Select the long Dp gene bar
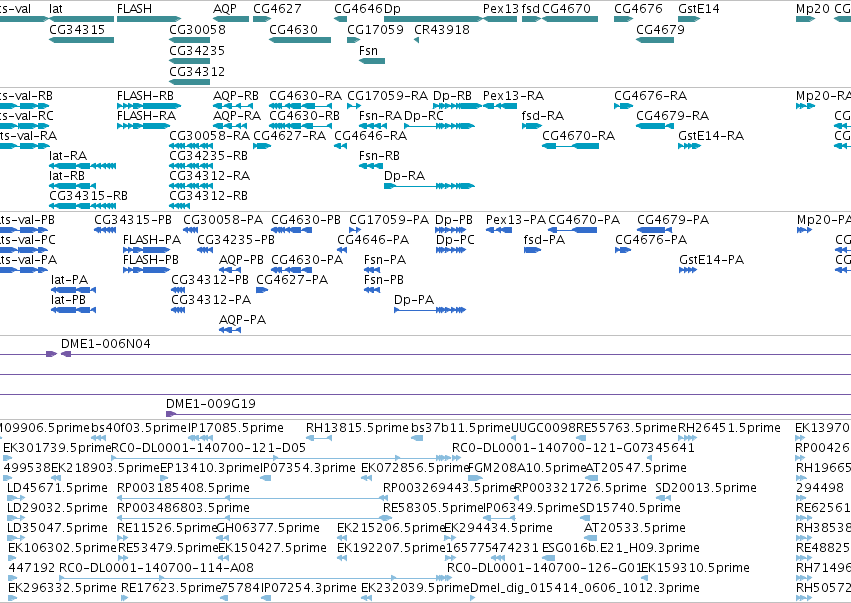Viewport: 851px width, 603px height. (x=433, y=19)
